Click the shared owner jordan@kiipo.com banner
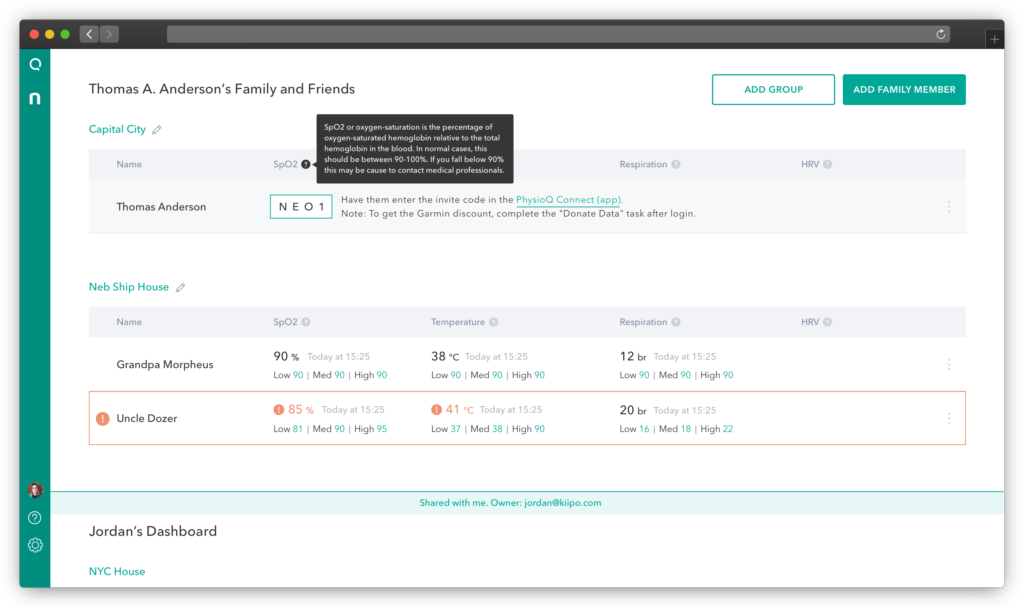 (527, 503)
